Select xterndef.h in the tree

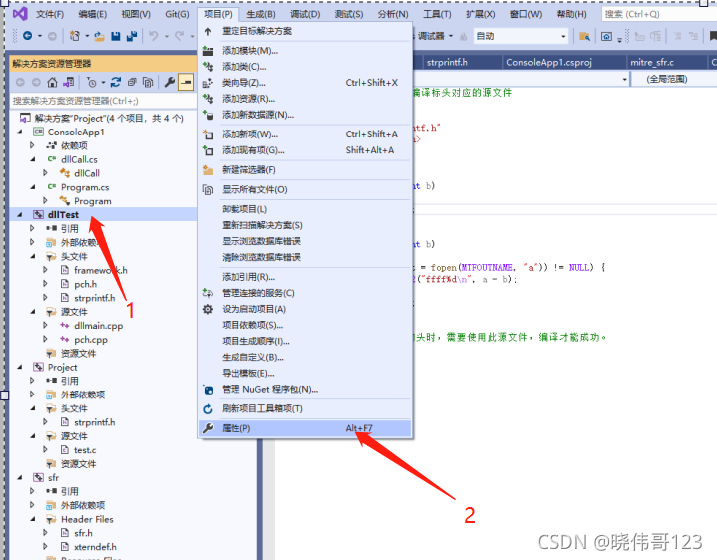click(x=95, y=547)
